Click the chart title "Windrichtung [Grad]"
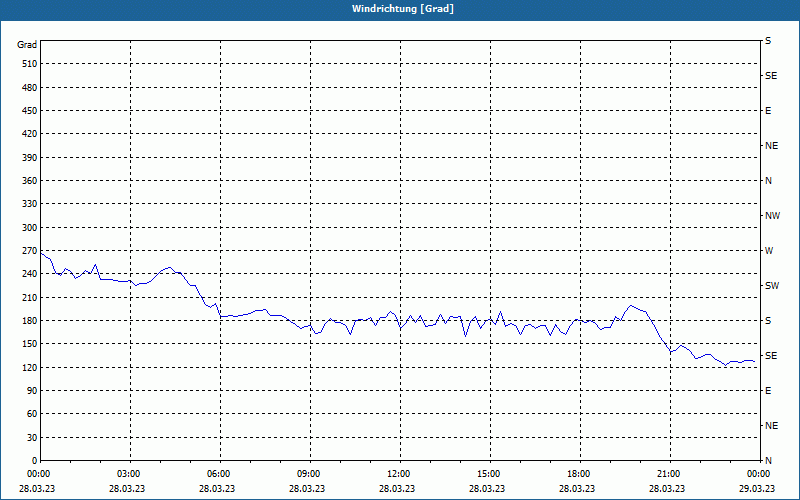 click(x=403, y=9)
